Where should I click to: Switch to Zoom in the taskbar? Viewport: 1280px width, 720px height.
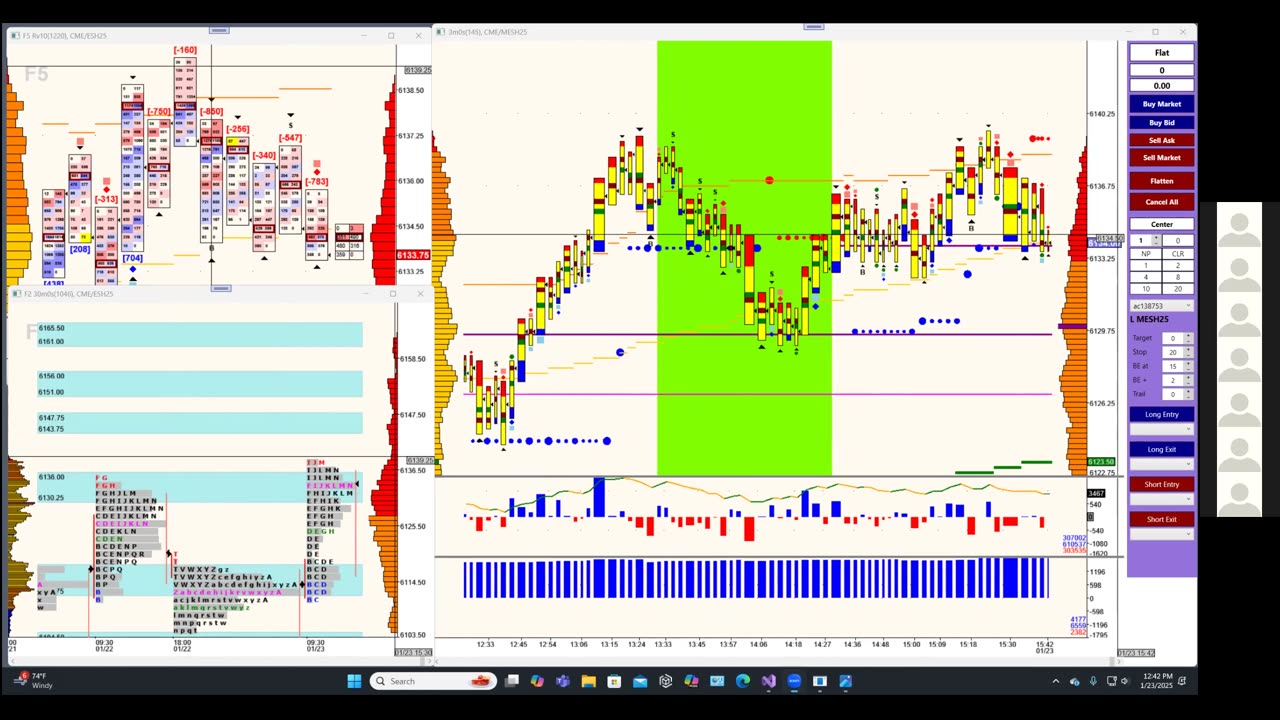coord(794,681)
